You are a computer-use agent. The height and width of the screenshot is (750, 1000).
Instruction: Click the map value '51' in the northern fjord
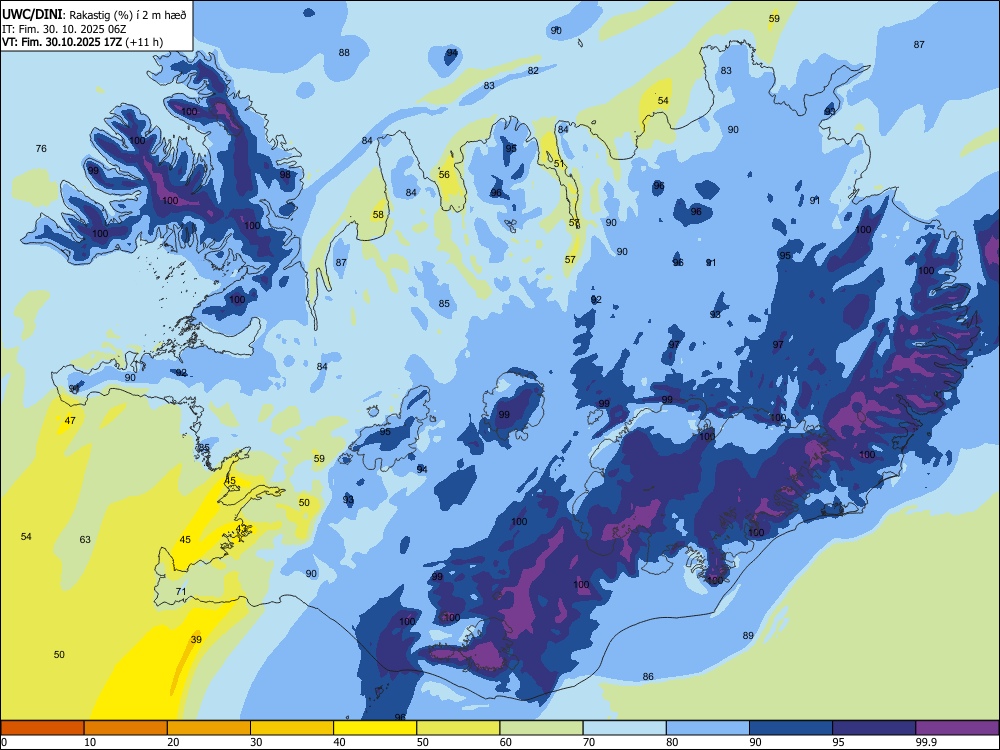coord(559,164)
